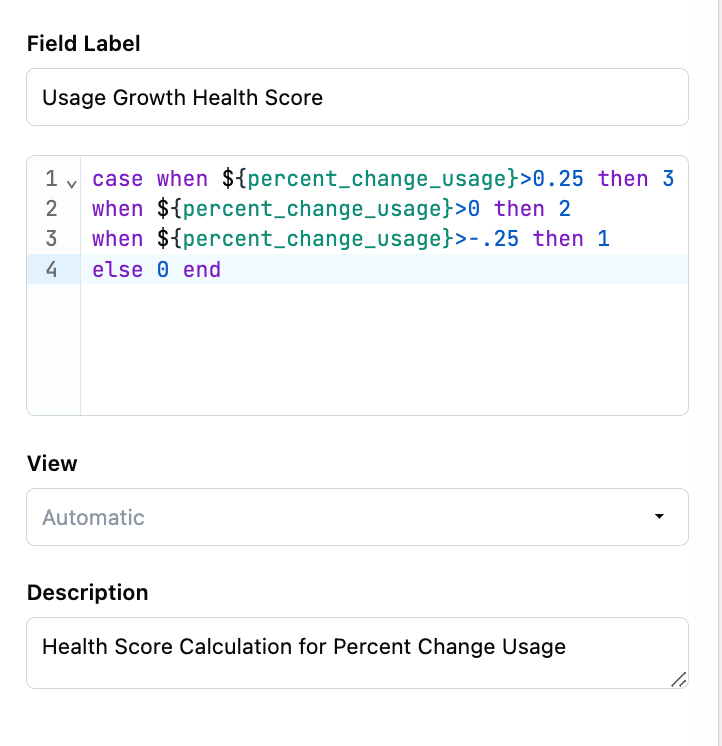
Task: Click percent_change_usage variable on line 2
Action: click(x=312, y=209)
